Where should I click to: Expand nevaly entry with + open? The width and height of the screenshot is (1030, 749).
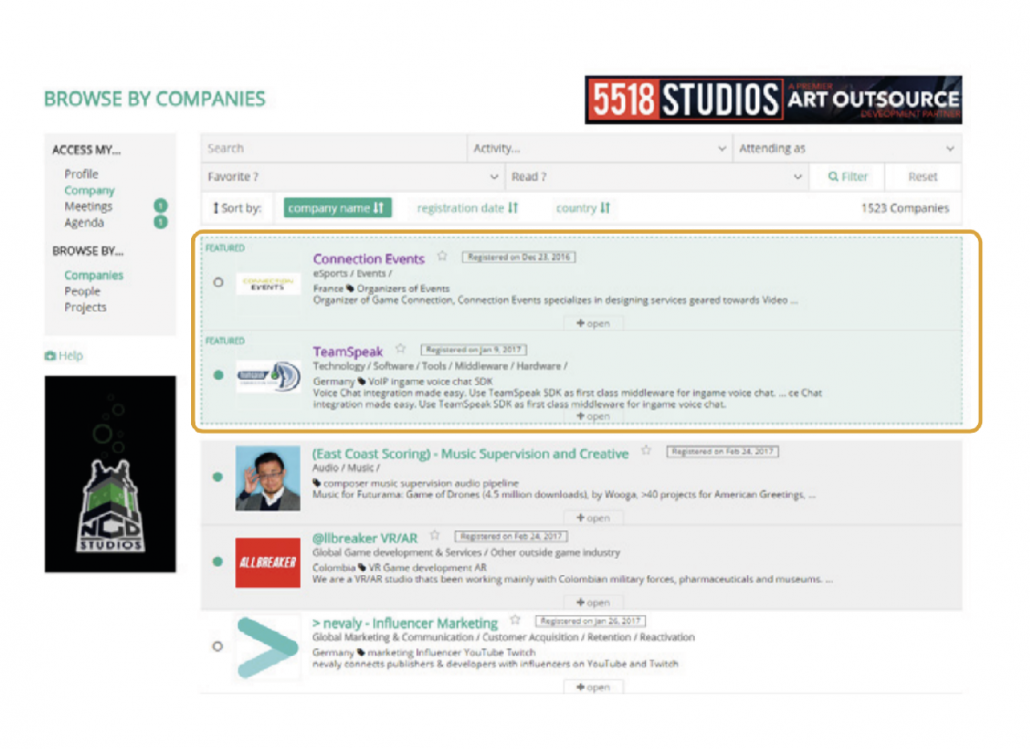click(593, 687)
